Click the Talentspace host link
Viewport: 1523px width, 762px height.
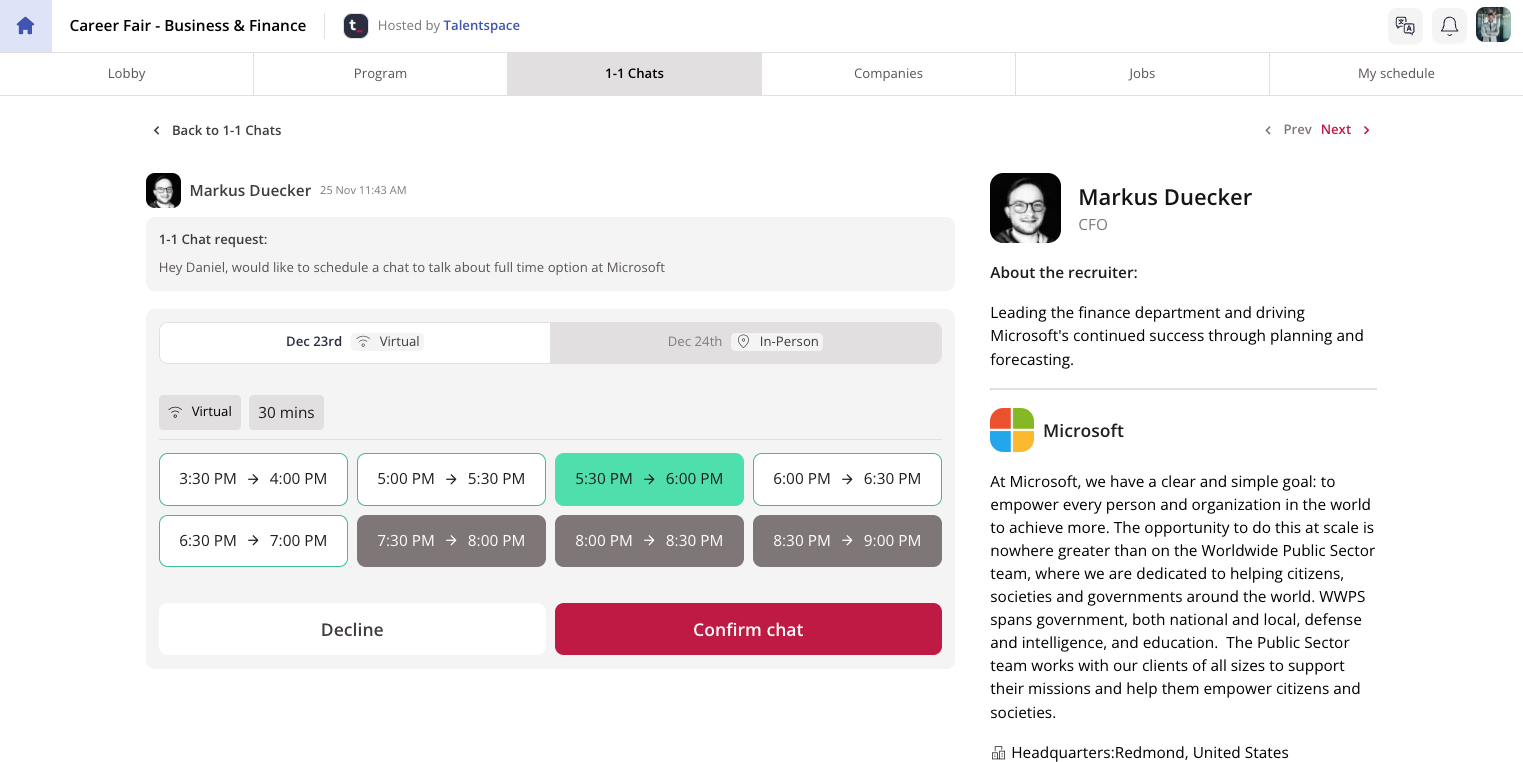(482, 26)
